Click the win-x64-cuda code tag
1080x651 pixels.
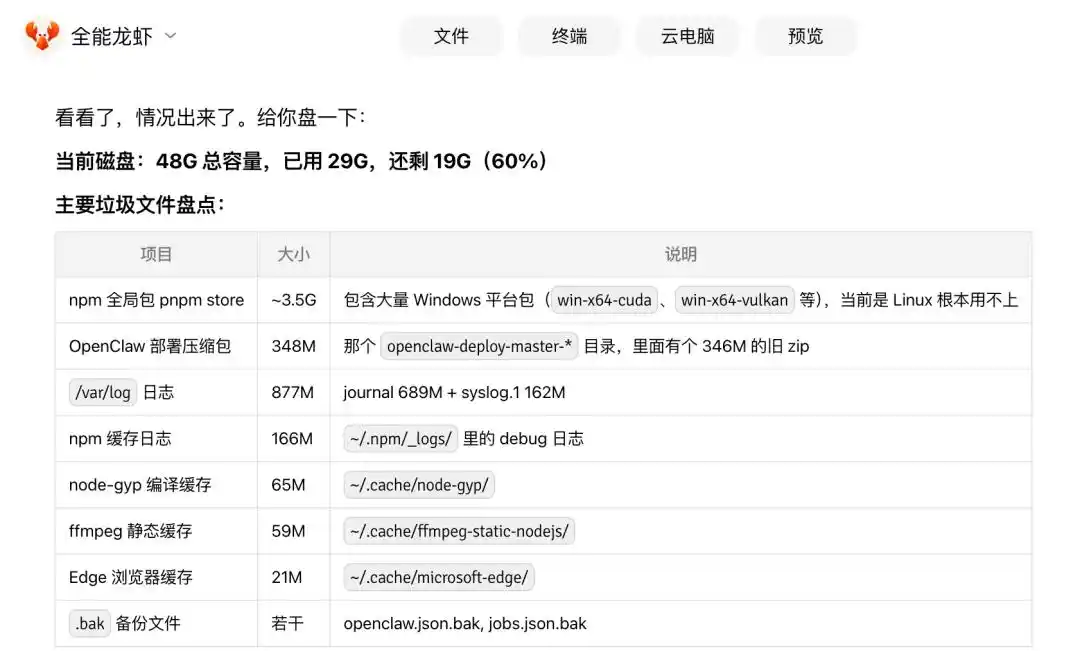click(x=604, y=300)
